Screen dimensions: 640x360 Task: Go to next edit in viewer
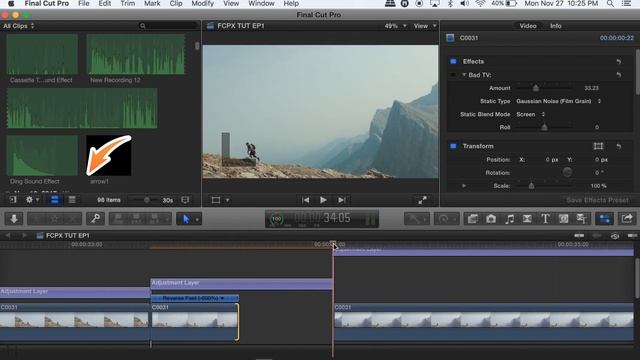[342, 200]
